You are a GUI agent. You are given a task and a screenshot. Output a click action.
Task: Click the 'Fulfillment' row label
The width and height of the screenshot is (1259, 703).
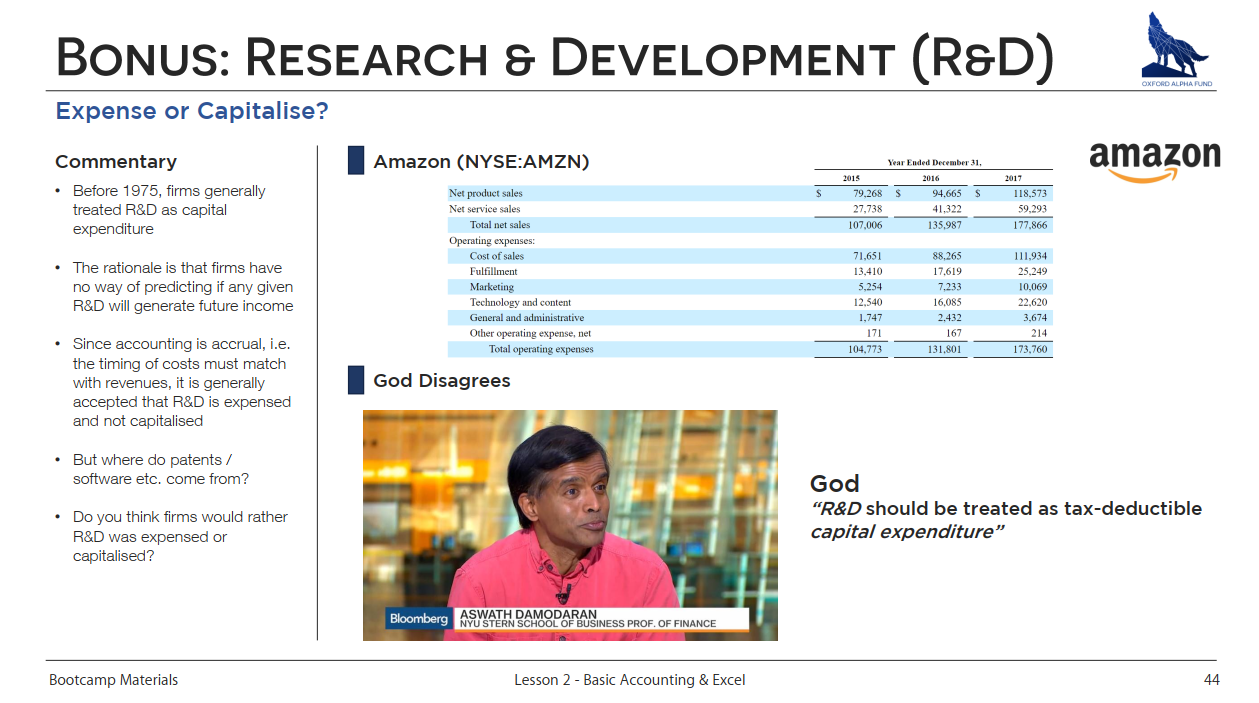point(494,271)
